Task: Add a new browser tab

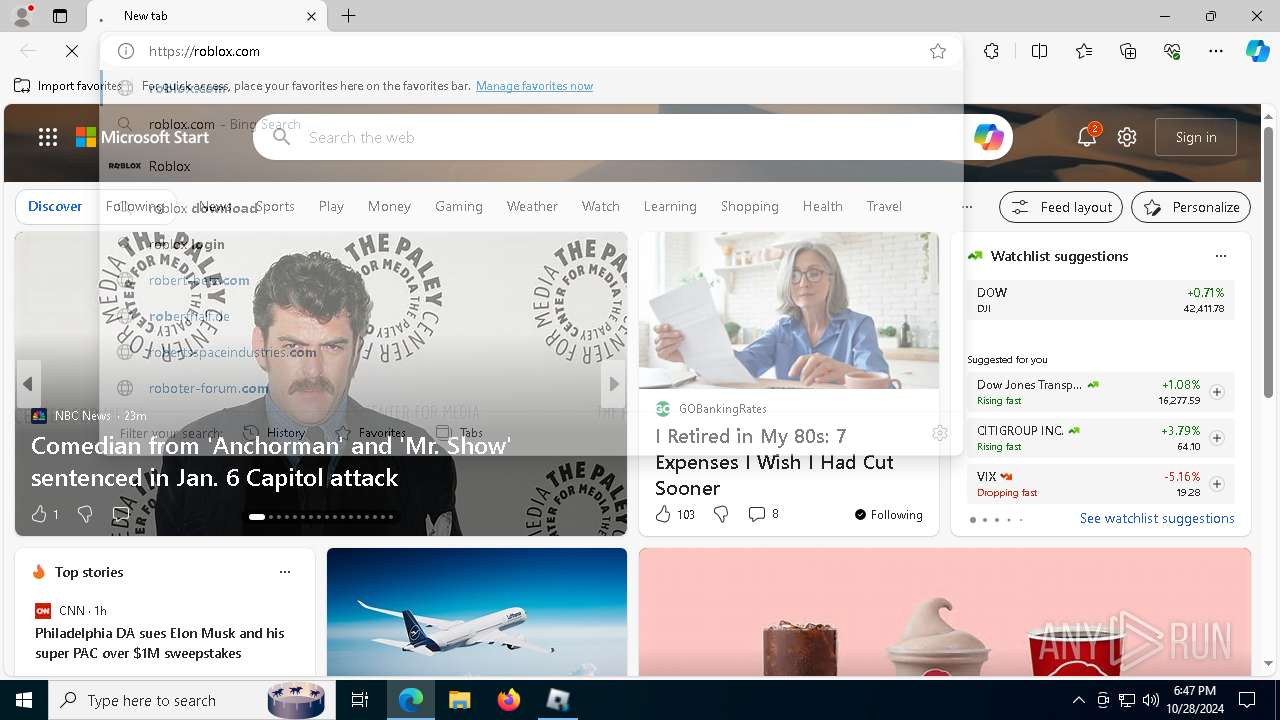Action: point(348,16)
